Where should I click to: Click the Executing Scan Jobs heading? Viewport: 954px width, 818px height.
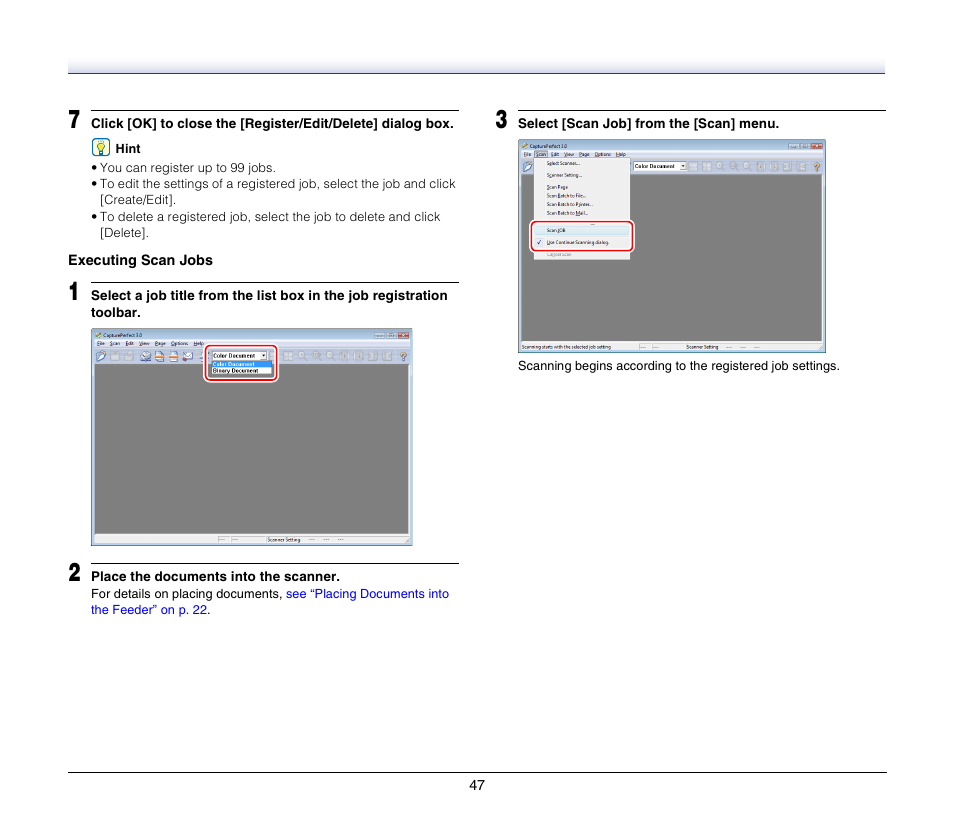(141, 260)
